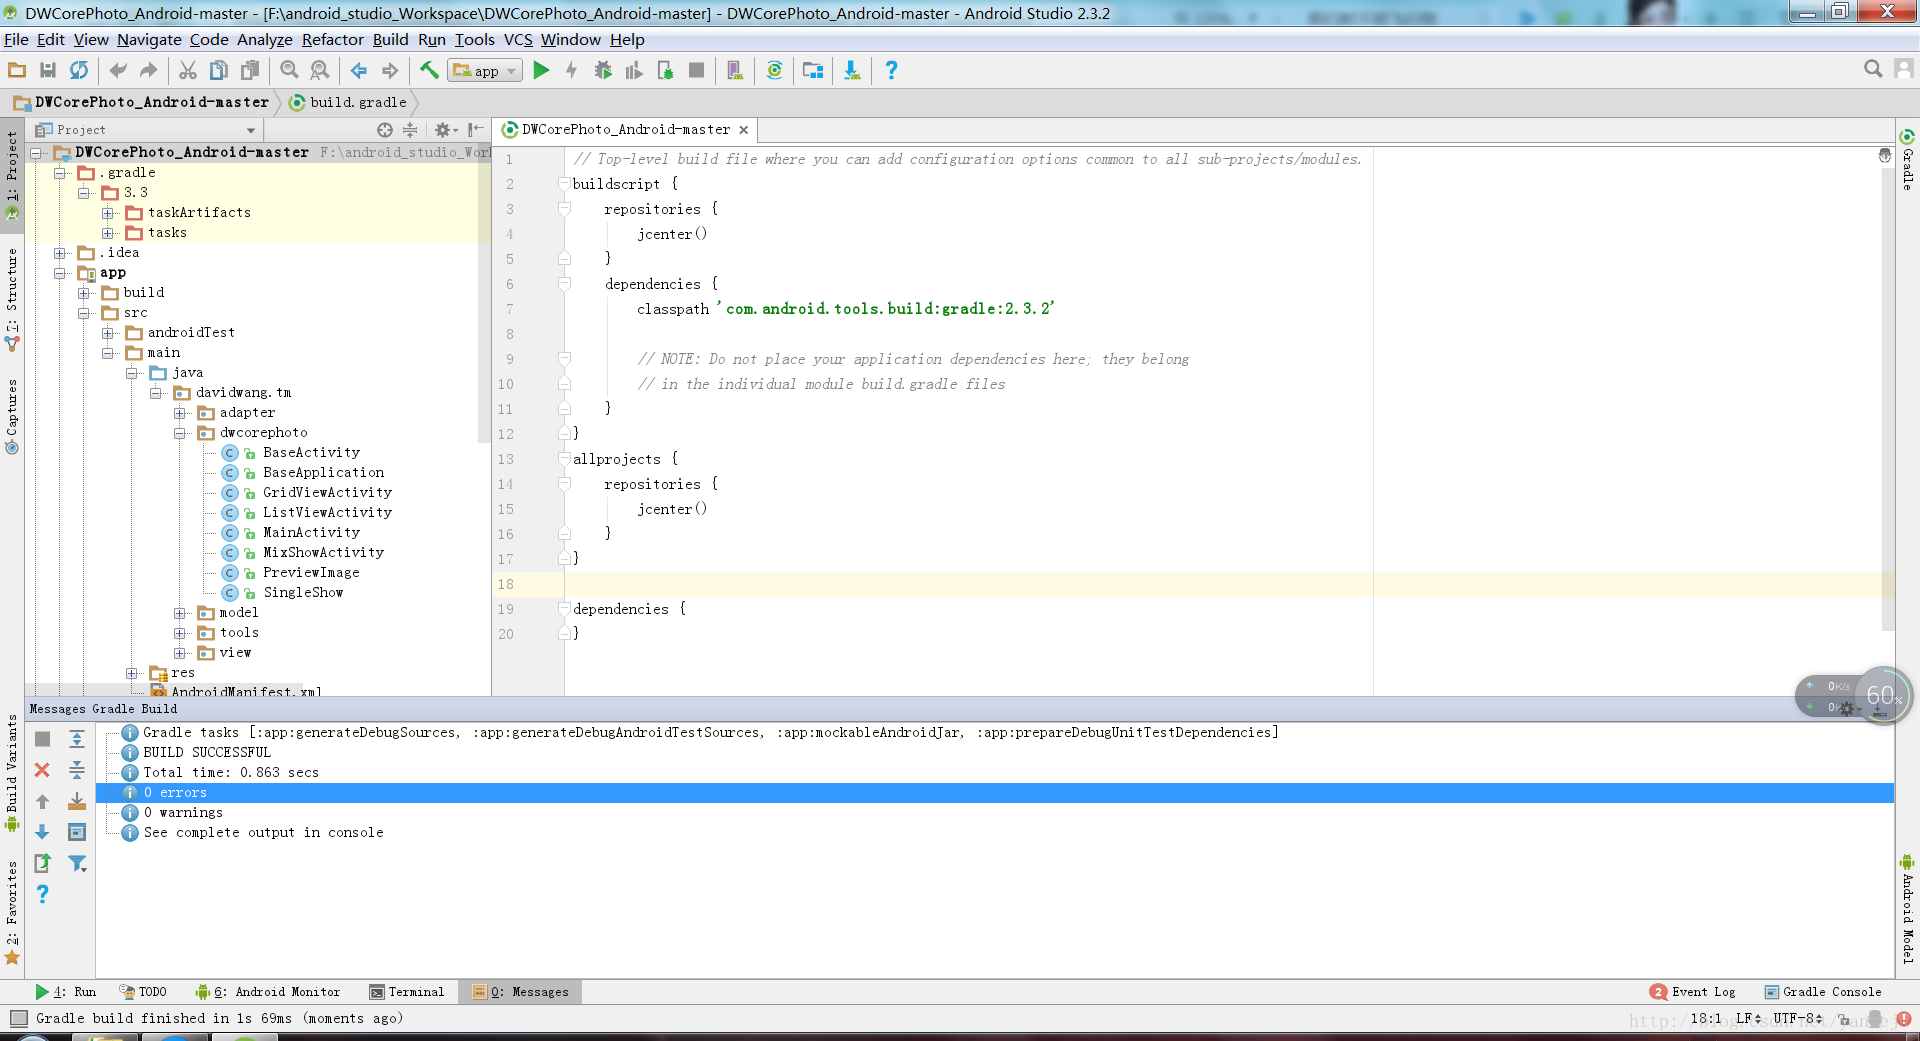
Task: Expand the adapter package node
Action: point(180,413)
